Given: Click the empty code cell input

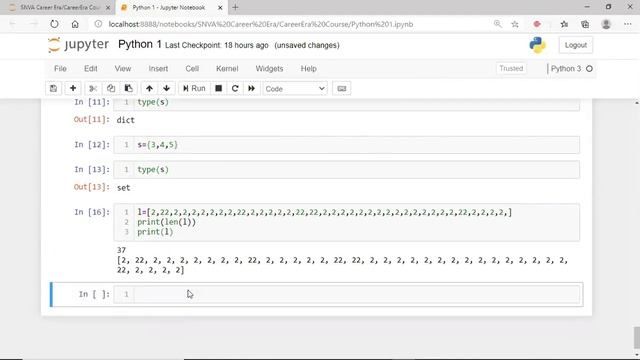Looking at the screenshot, I should (357, 294).
